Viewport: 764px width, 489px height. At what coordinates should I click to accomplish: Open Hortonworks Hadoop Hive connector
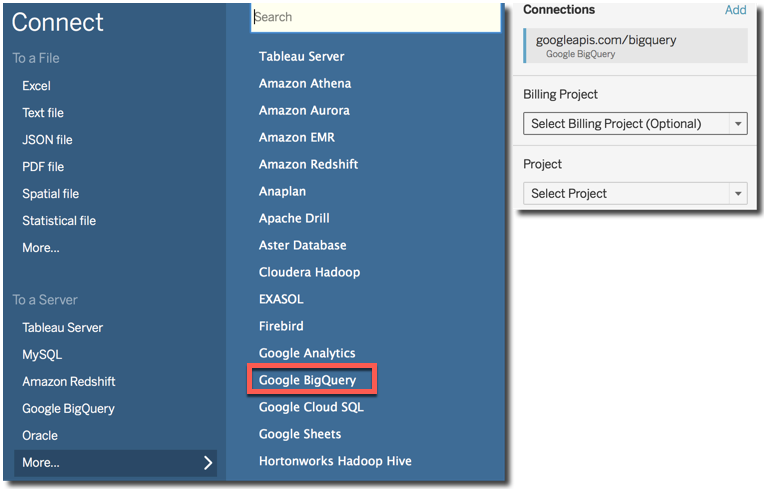click(x=335, y=461)
